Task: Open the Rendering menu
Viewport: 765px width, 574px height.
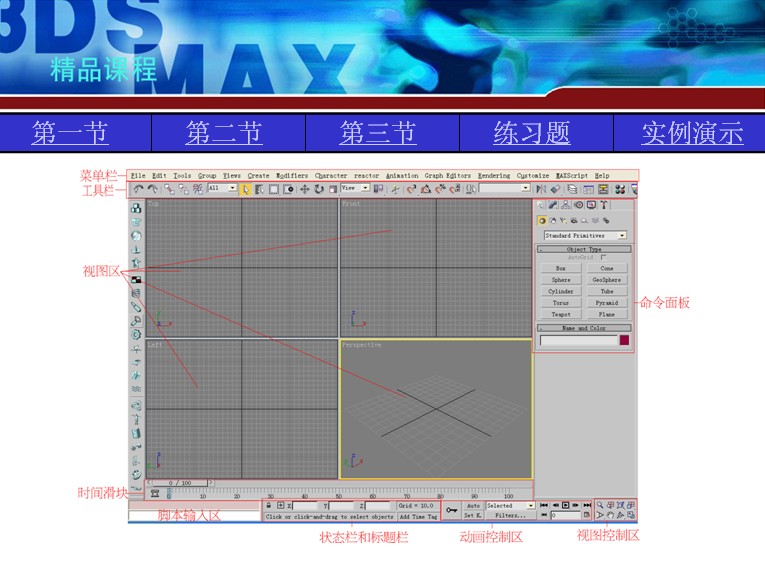Action: tap(494, 176)
